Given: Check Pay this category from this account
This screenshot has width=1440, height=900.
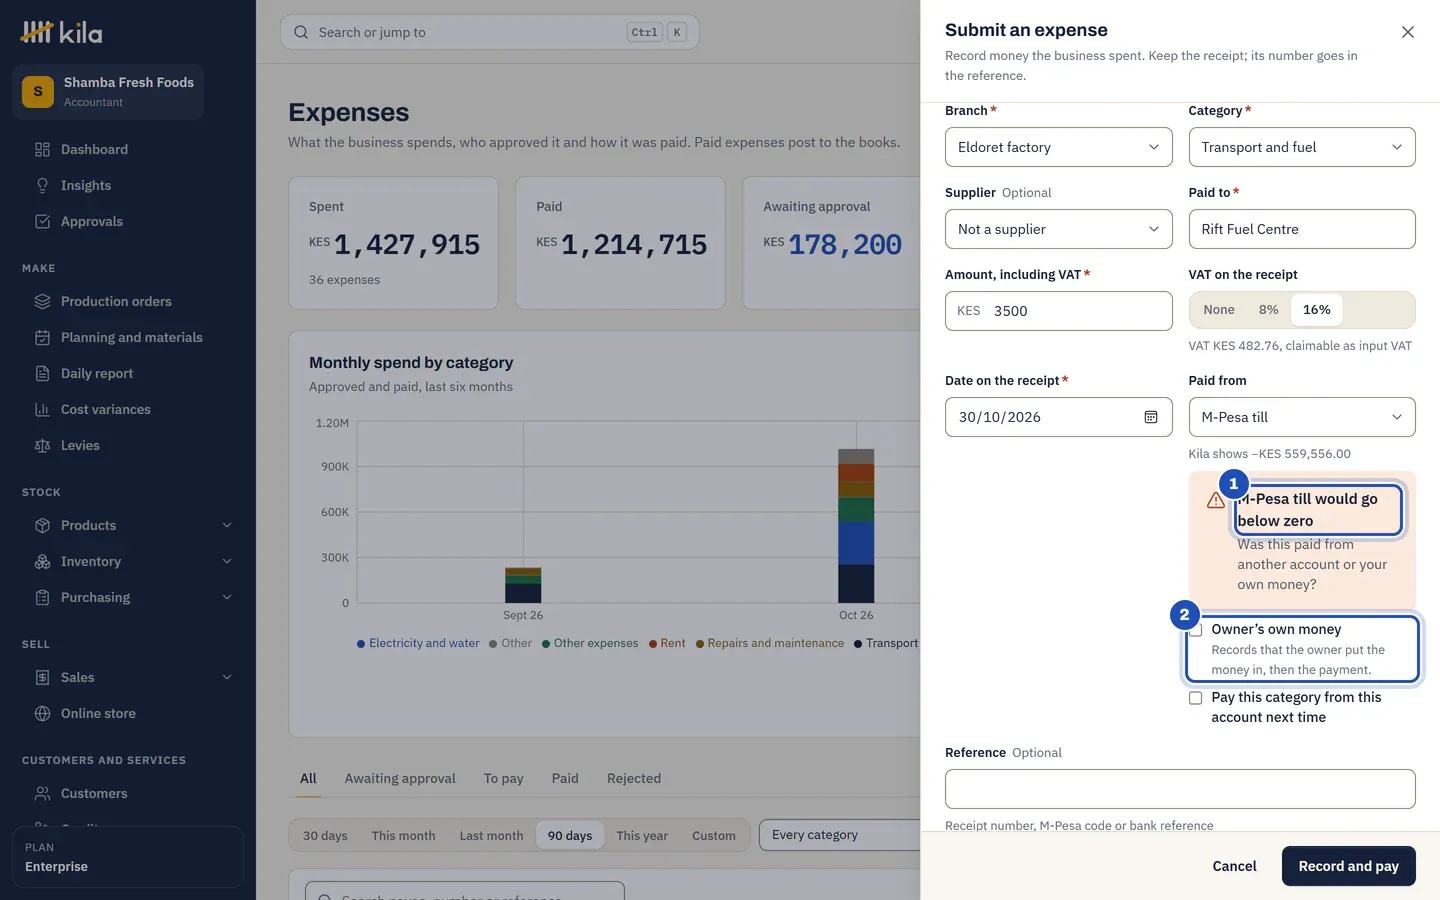Looking at the screenshot, I should [x=1195, y=698].
